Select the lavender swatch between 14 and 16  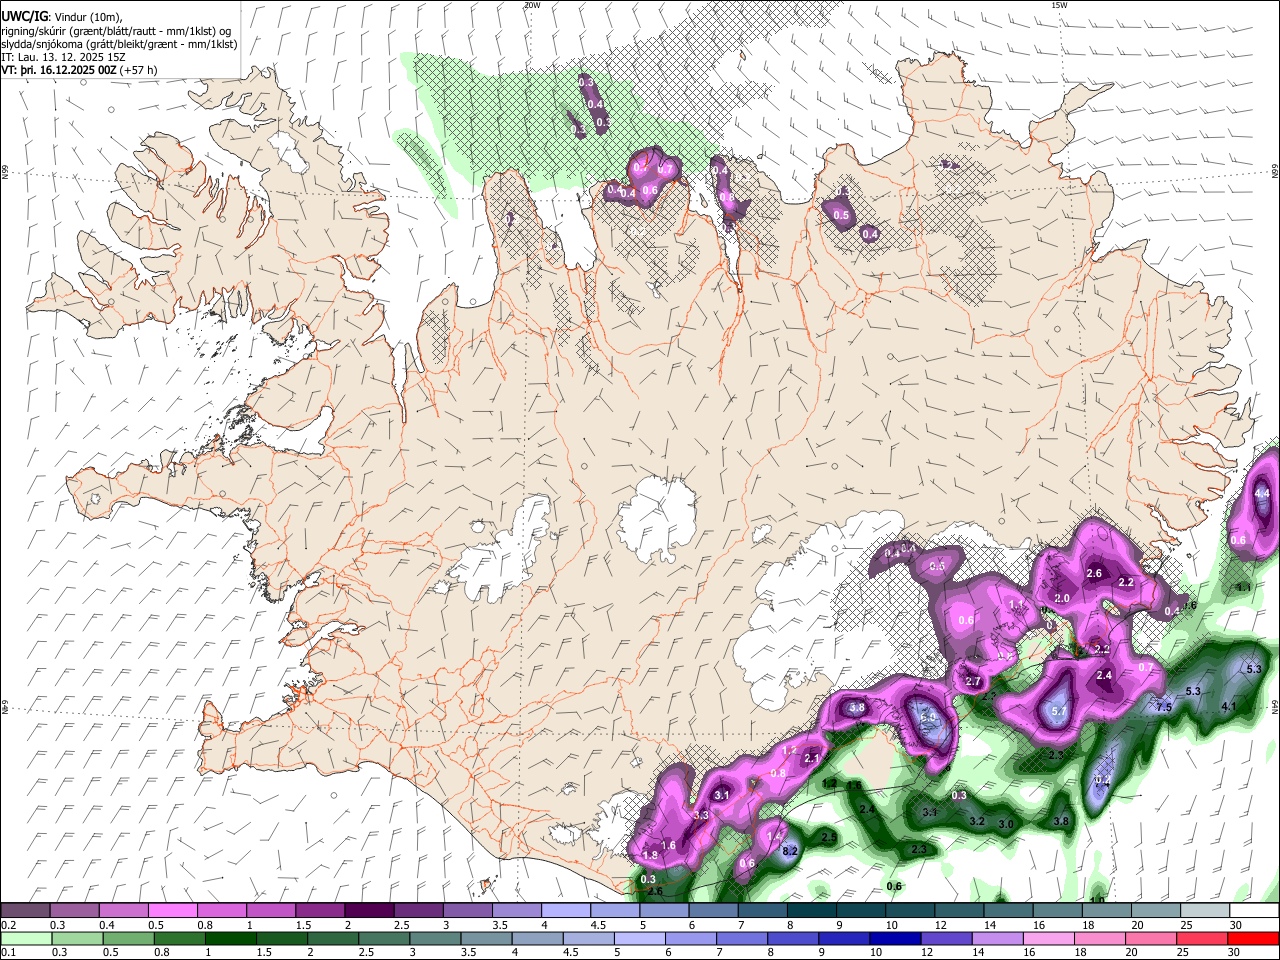click(997, 939)
